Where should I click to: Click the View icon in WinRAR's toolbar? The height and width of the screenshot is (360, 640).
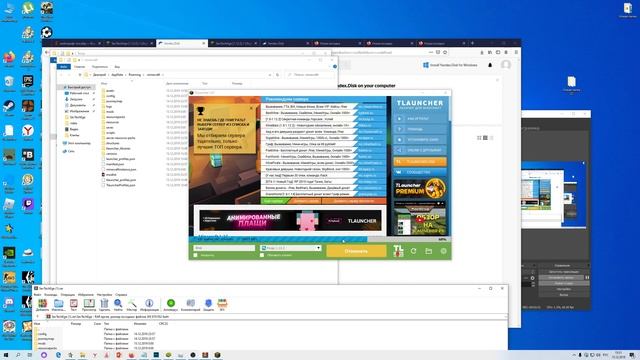[x=89, y=305]
